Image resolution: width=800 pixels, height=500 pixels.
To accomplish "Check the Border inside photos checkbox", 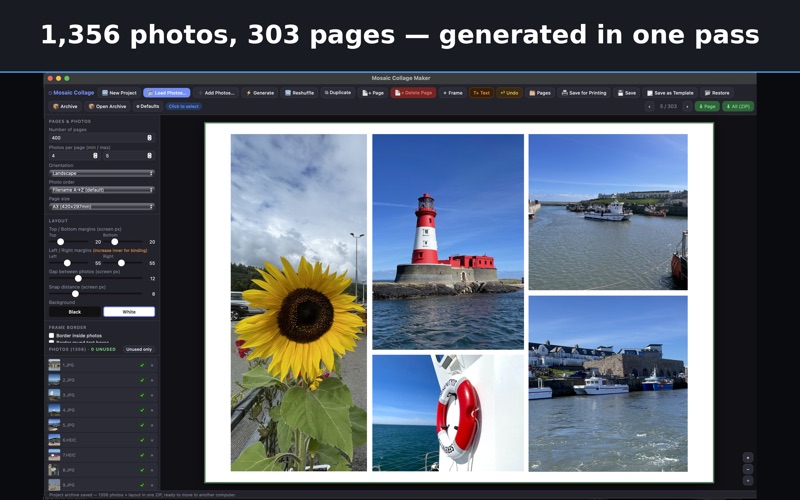I will [52, 336].
